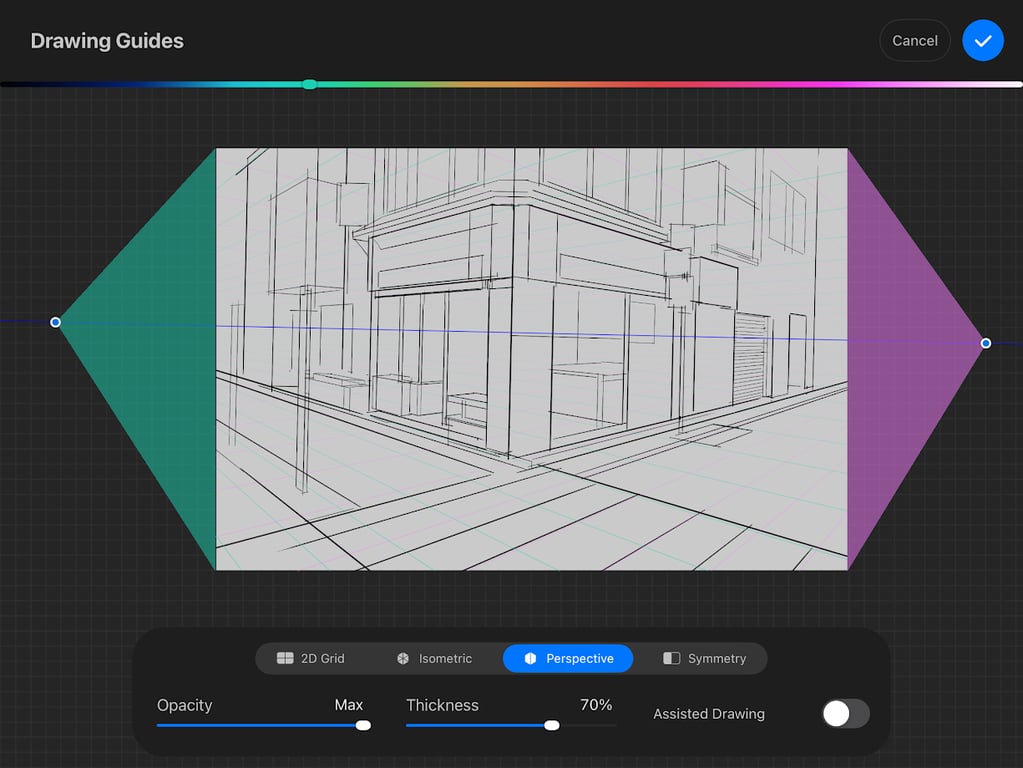This screenshot has height=768, width=1023.
Task: Select the left vanishing point node
Action: pos(55,322)
